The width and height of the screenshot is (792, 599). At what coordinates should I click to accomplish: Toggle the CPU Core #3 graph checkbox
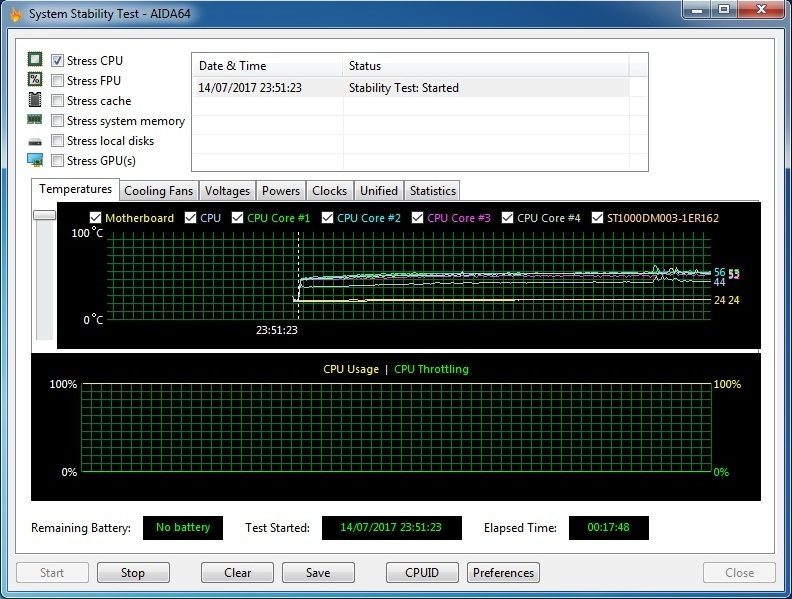coord(417,218)
